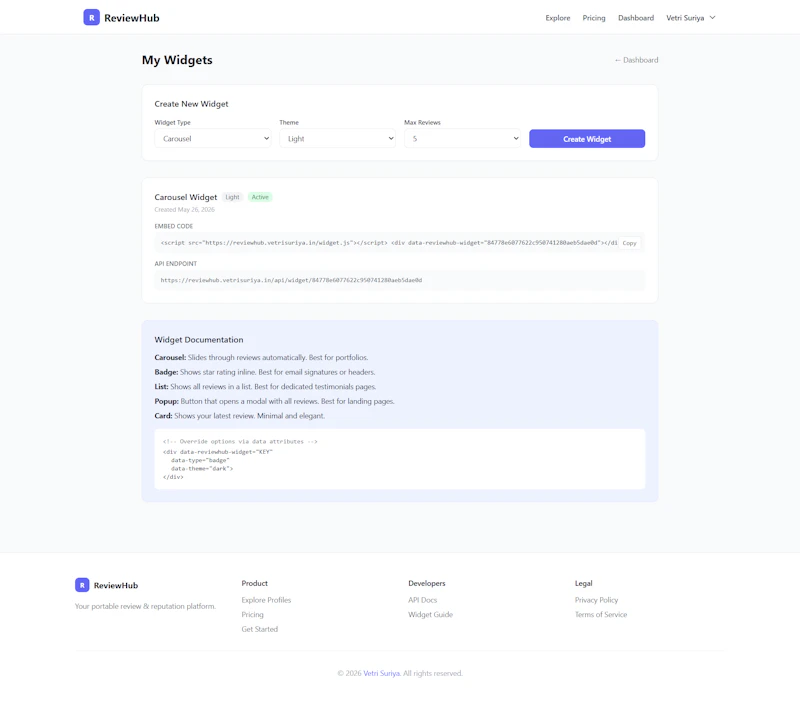800x703 pixels.
Task: Click the Widget Documentation heading
Action: pos(199,340)
